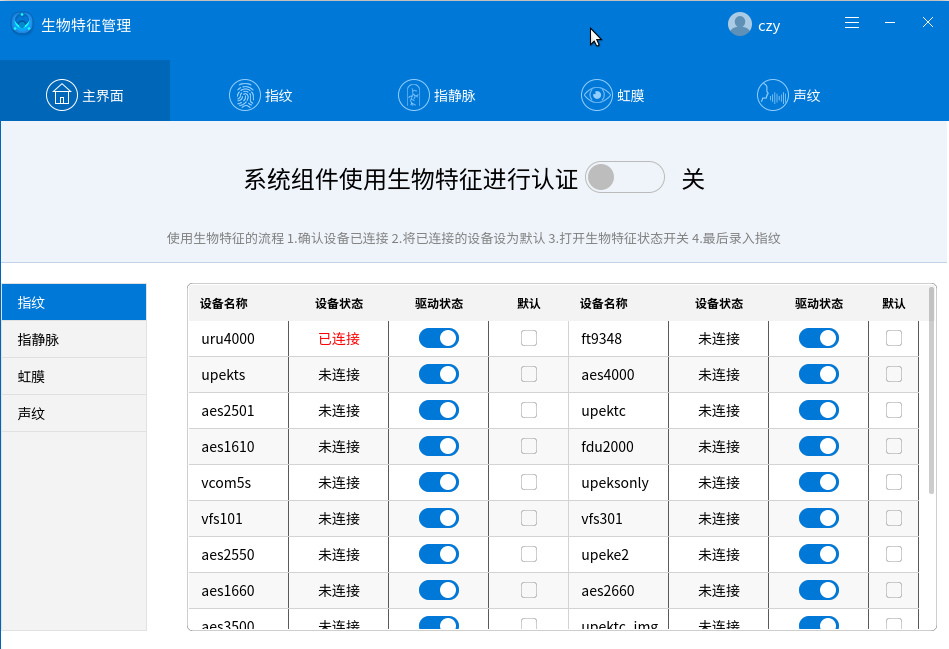949x649 pixels.
Task: Click the czy user avatar icon
Action: pos(740,24)
